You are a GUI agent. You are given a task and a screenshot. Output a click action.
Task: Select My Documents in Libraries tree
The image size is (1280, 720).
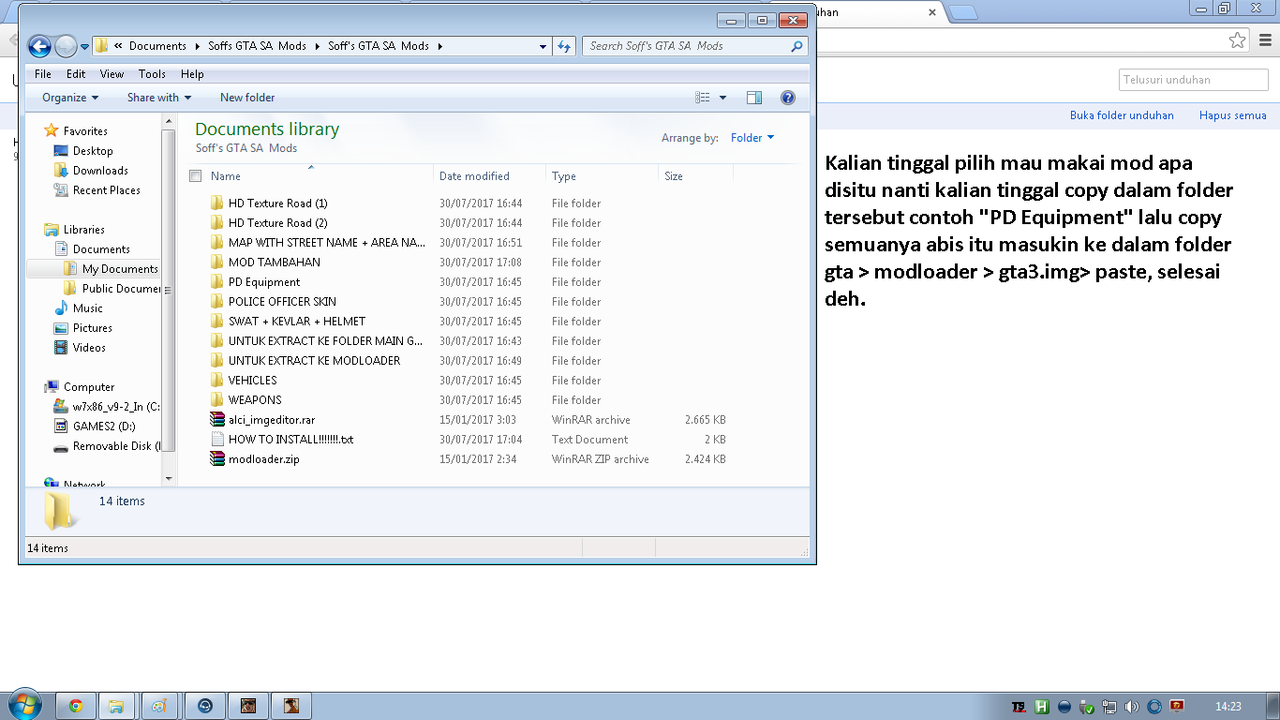tap(111, 269)
